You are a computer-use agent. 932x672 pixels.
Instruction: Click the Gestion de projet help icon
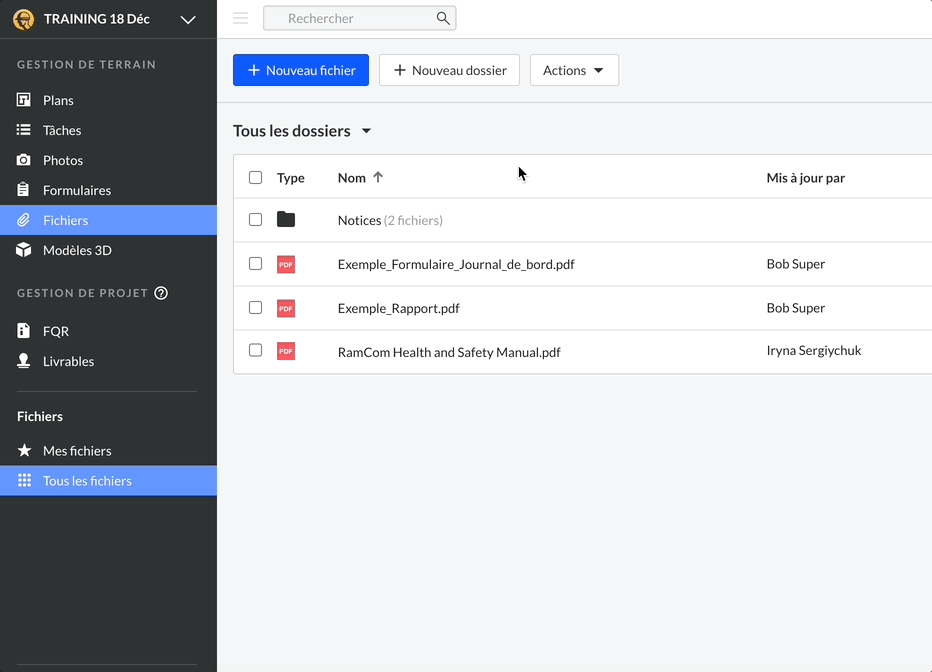click(161, 293)
